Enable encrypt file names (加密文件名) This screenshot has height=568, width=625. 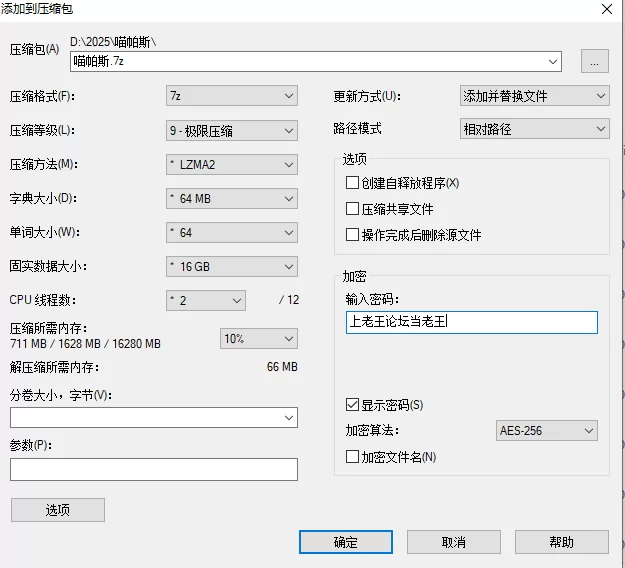coord(352,457)
